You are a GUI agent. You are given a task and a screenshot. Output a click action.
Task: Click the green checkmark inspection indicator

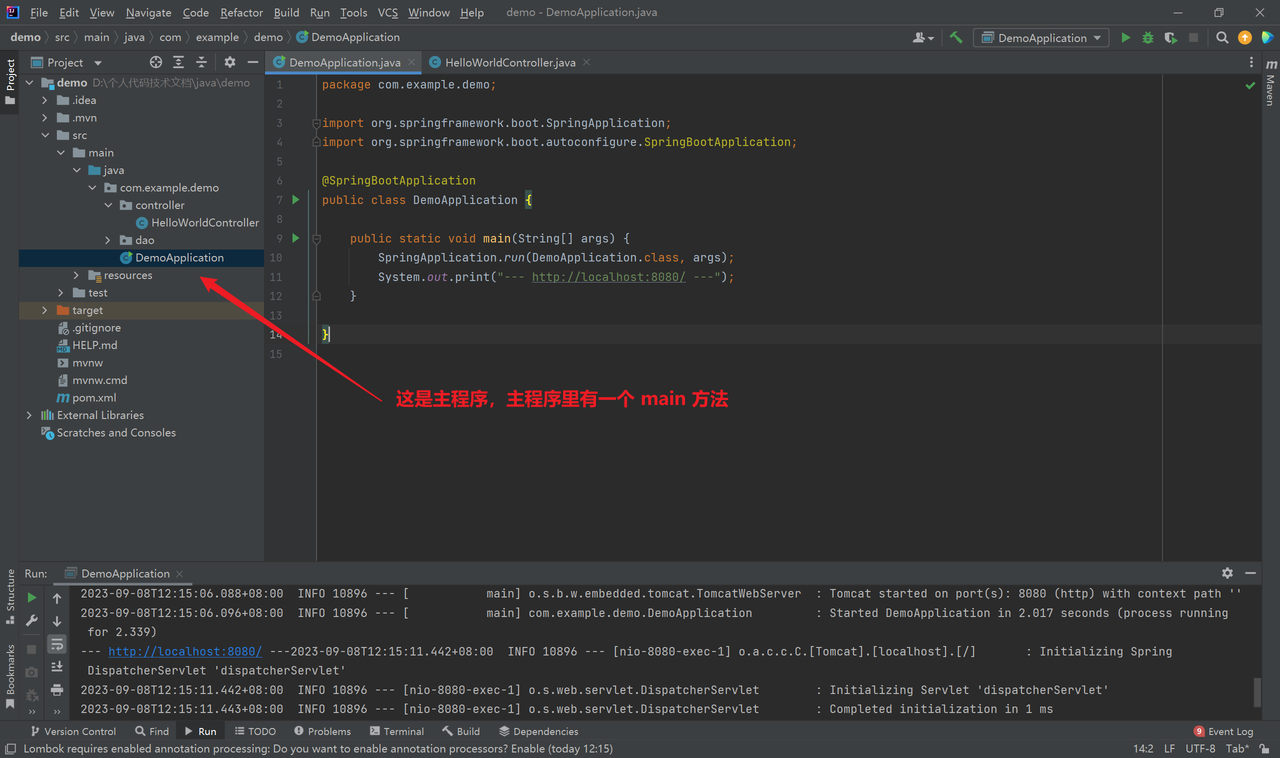(x=1250, y=86)
